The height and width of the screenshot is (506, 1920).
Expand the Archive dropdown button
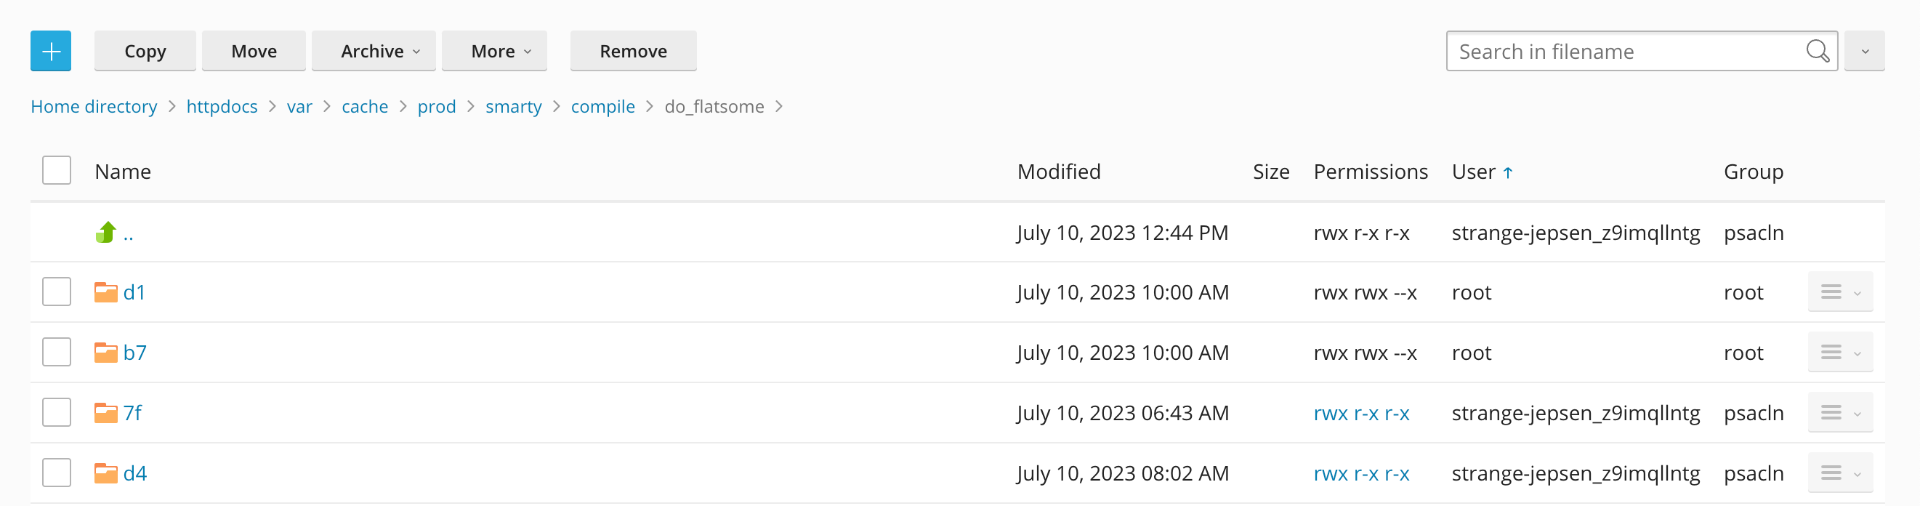click(x=374, y=51)
